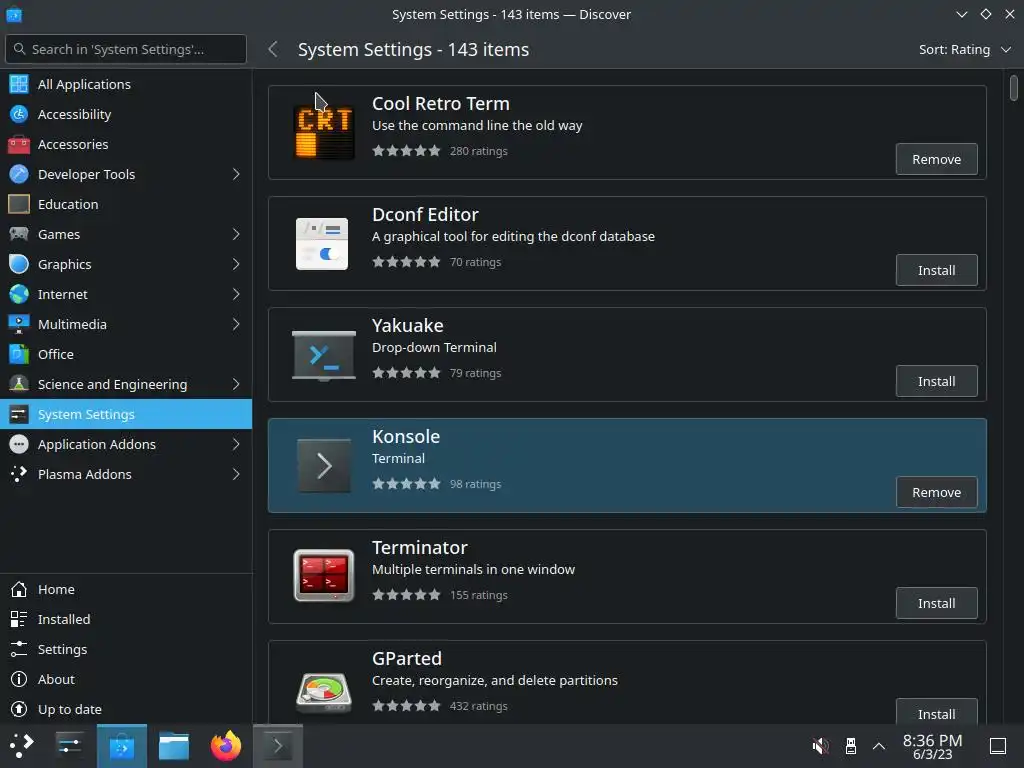
Task: Click the show desktop icon
Action: click(998, 746)
